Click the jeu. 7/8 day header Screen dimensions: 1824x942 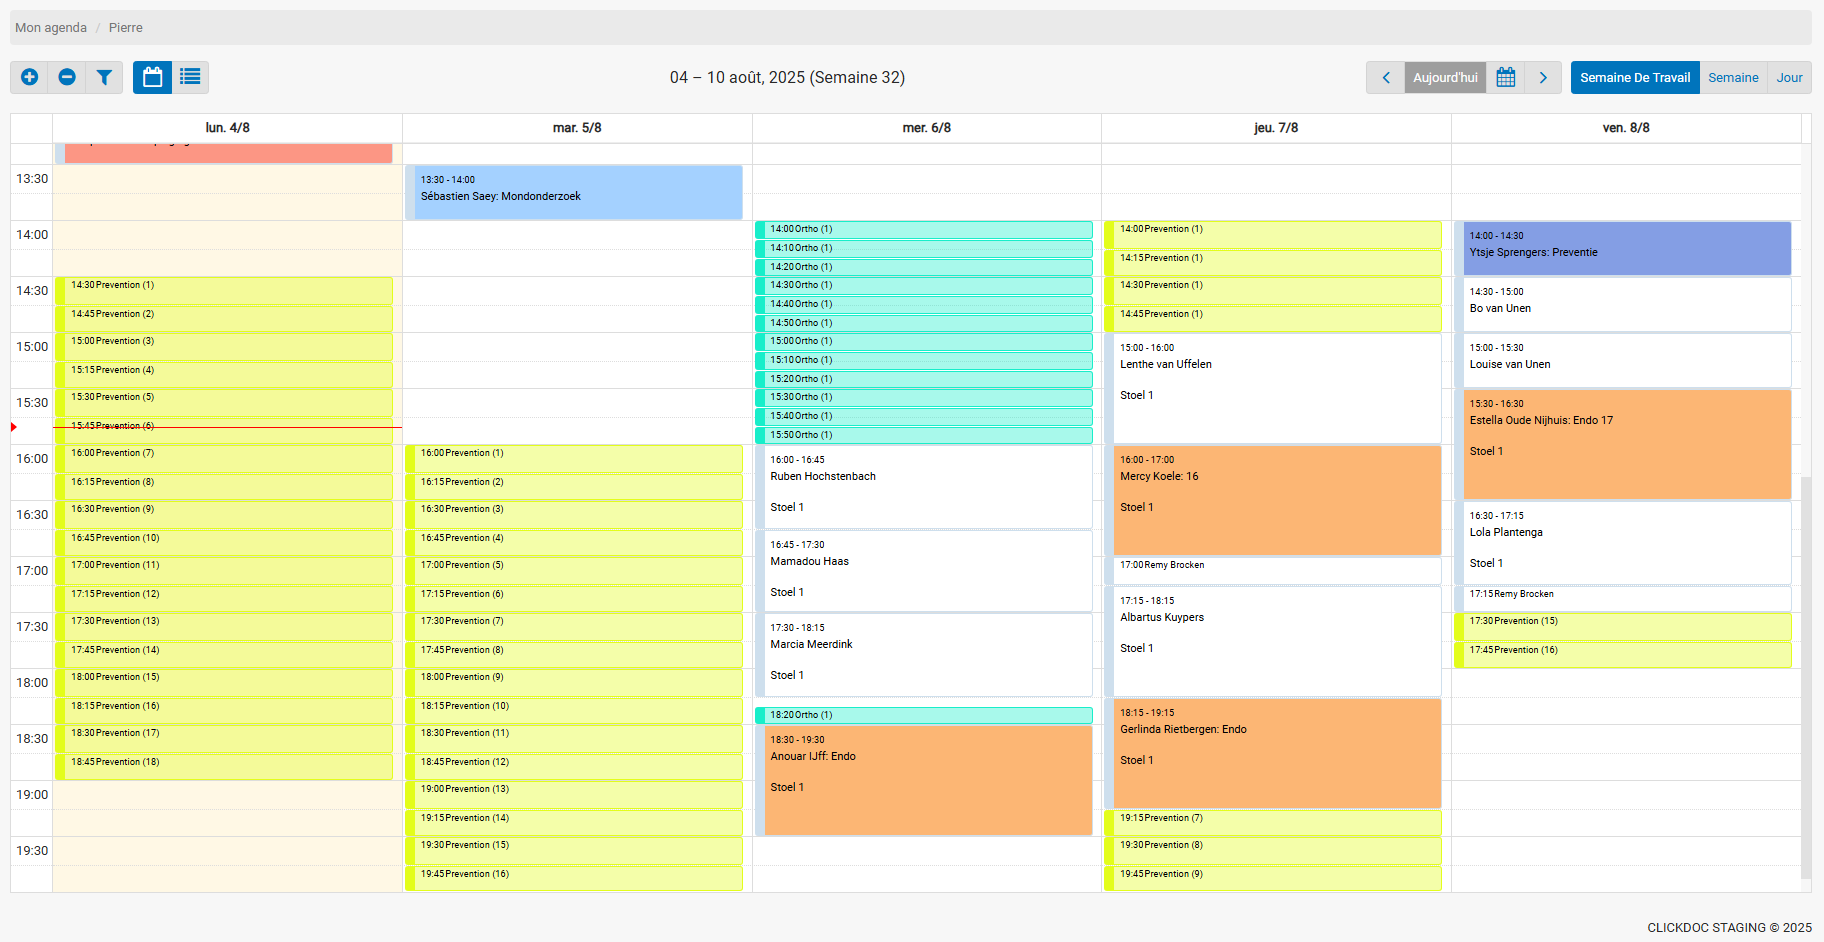(x=1275, y=128)
